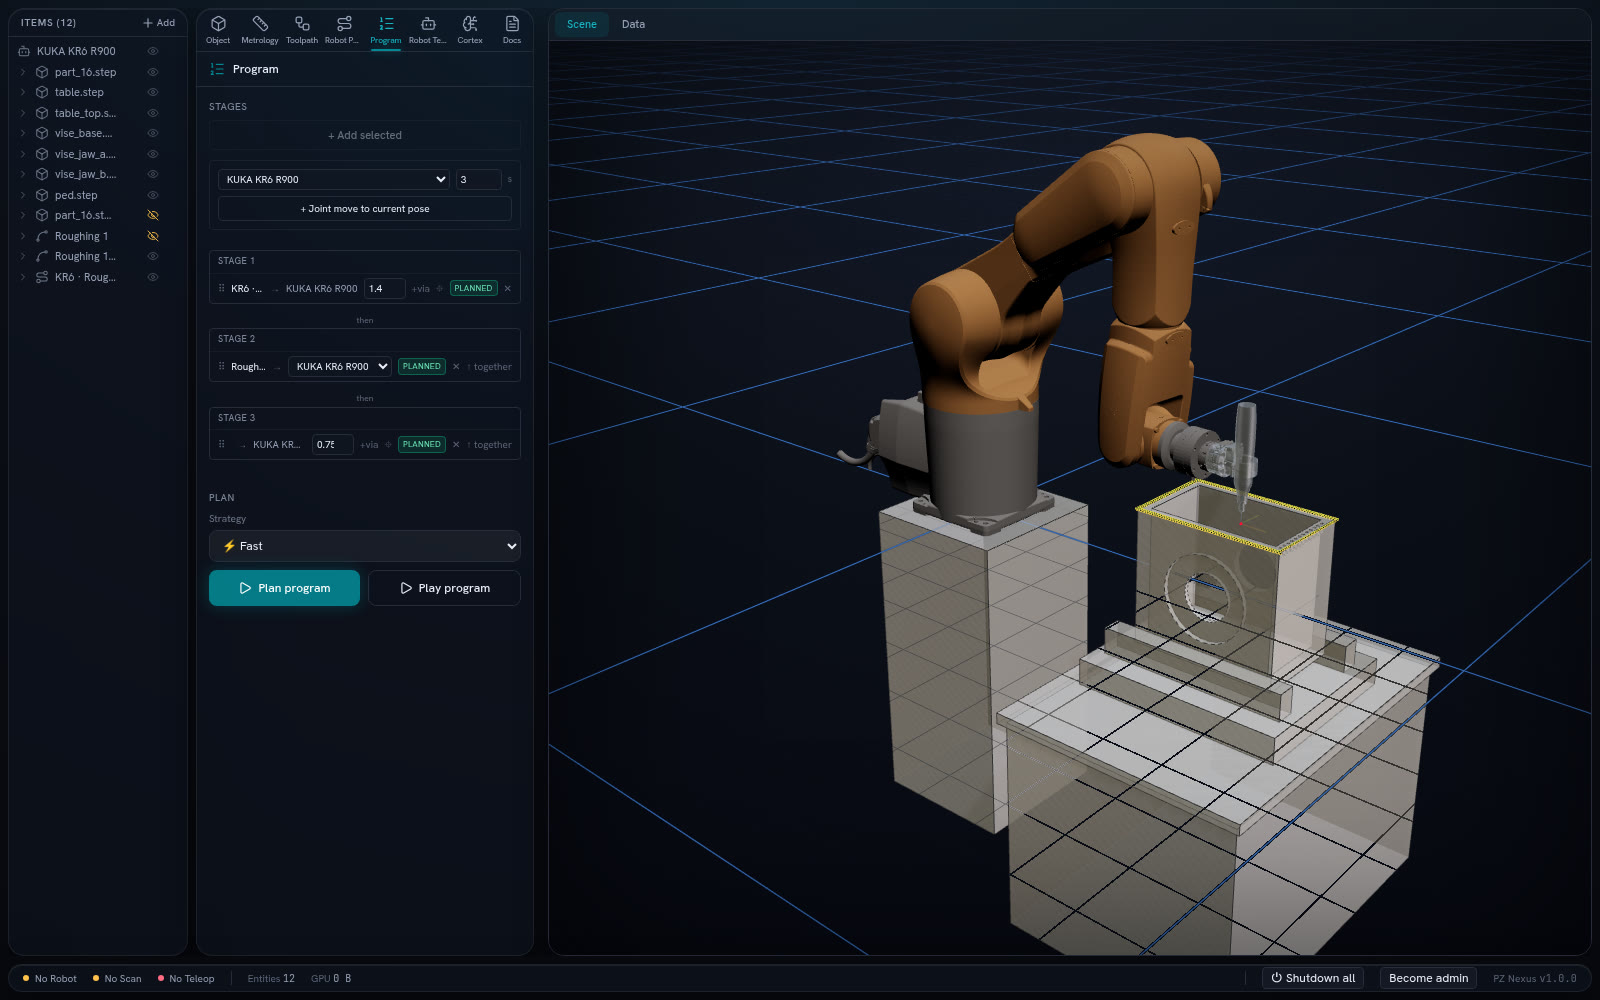Click + Add selected button
1600x1000 pixels.
coord(365,135)
